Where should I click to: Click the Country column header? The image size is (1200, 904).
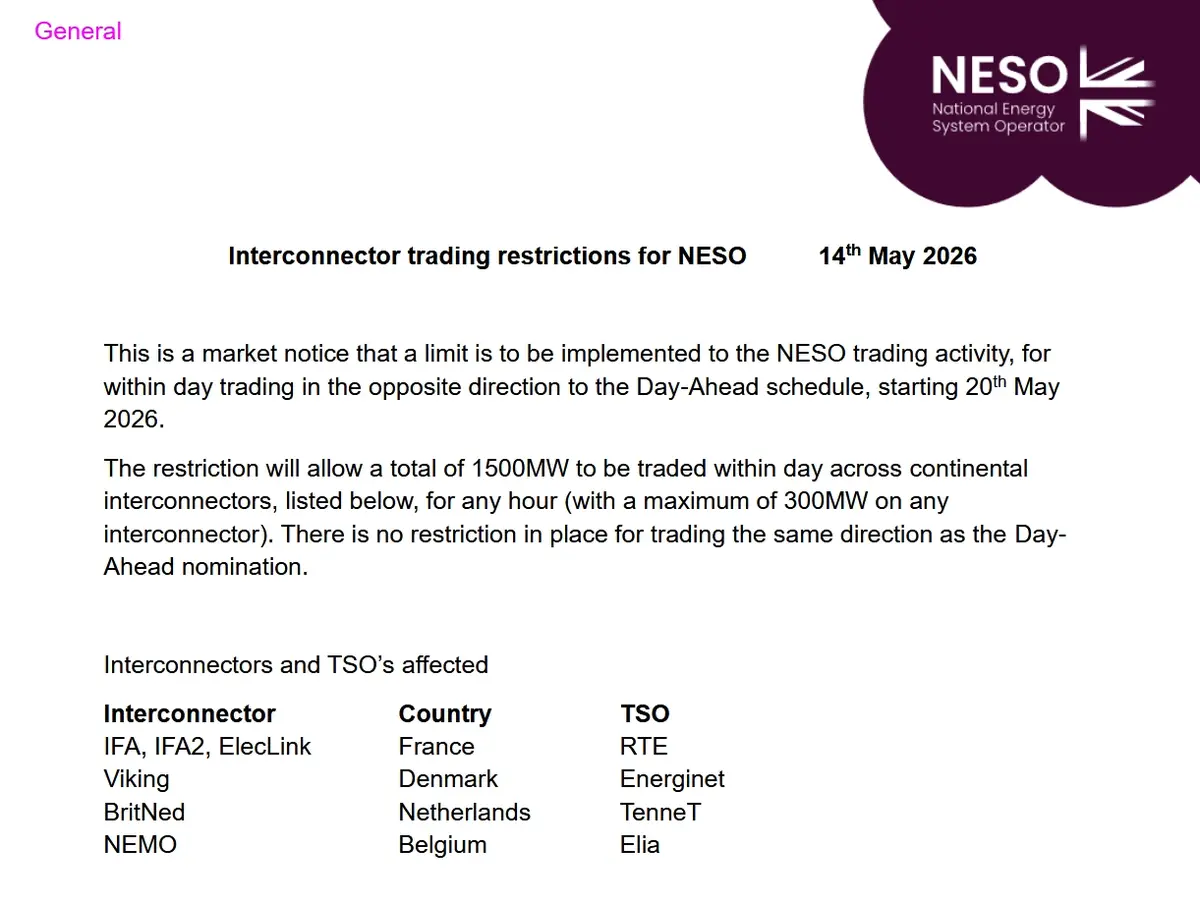[x=445, y=714]
